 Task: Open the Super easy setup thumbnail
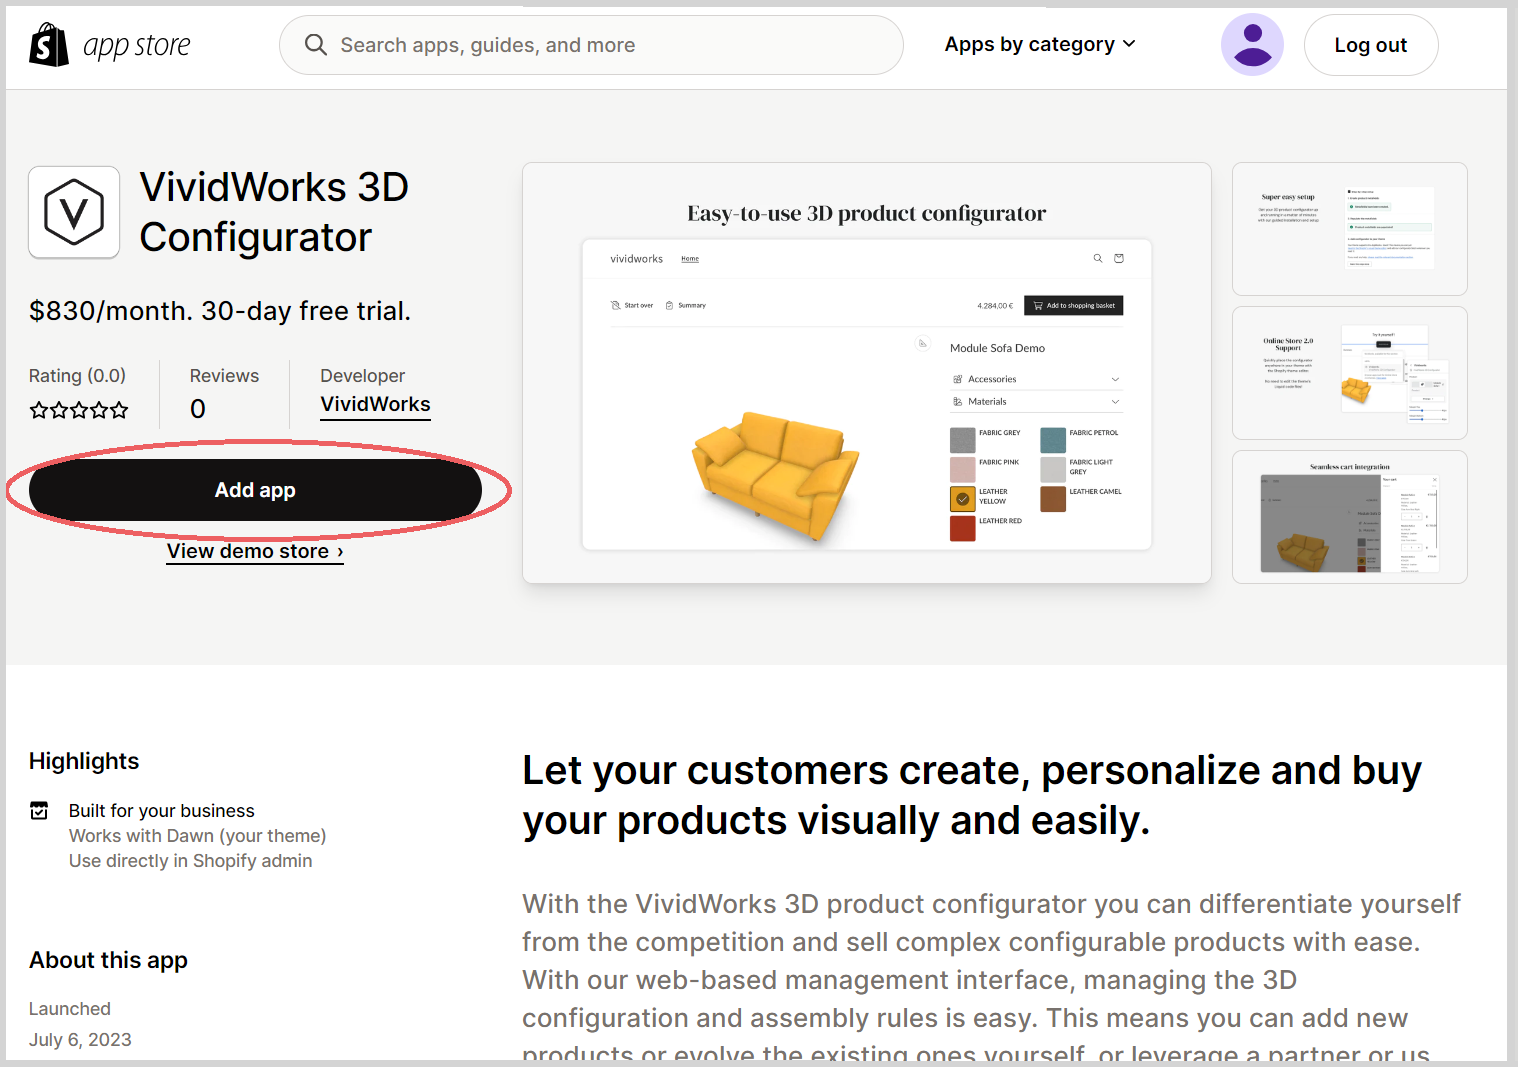[x=1350, y=229]
